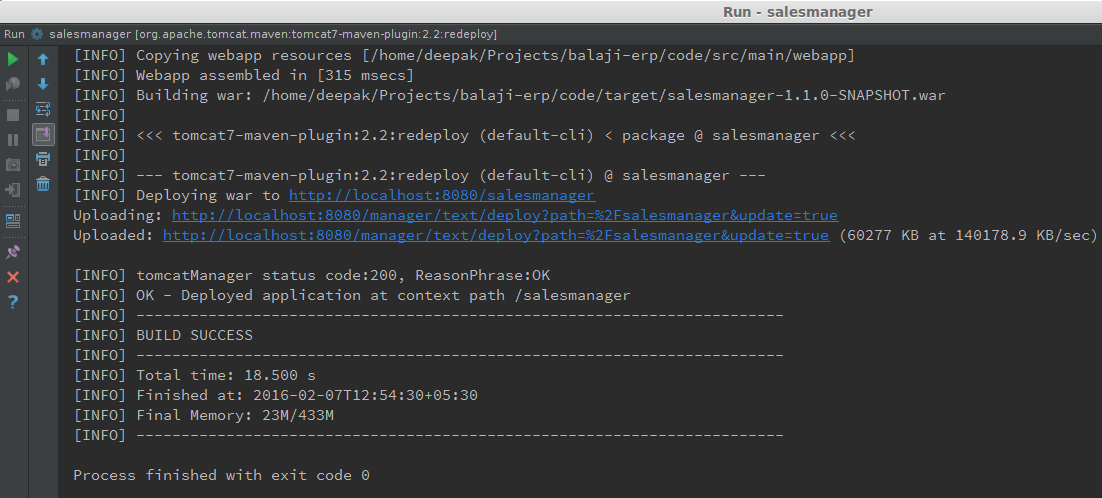Viewport: 1102px width, 498px height.
Task: Click the Stop process square icon
Action: pyautogui.click(x=13, y=115)
